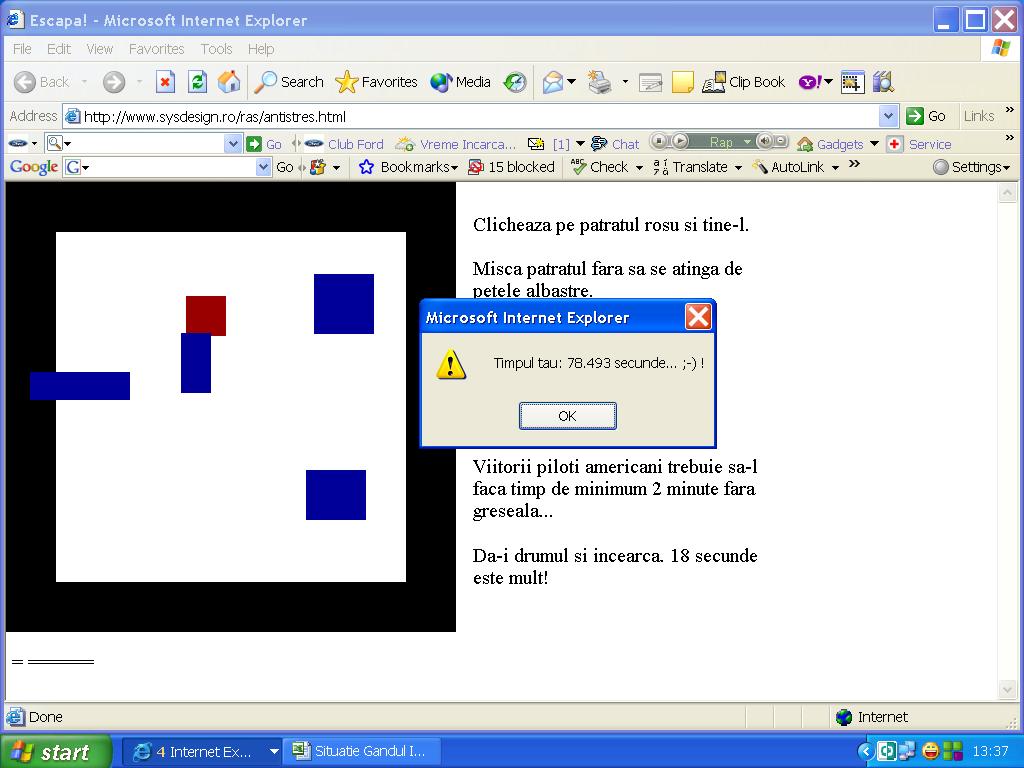Open the Windows Start menu

point(52,752)
